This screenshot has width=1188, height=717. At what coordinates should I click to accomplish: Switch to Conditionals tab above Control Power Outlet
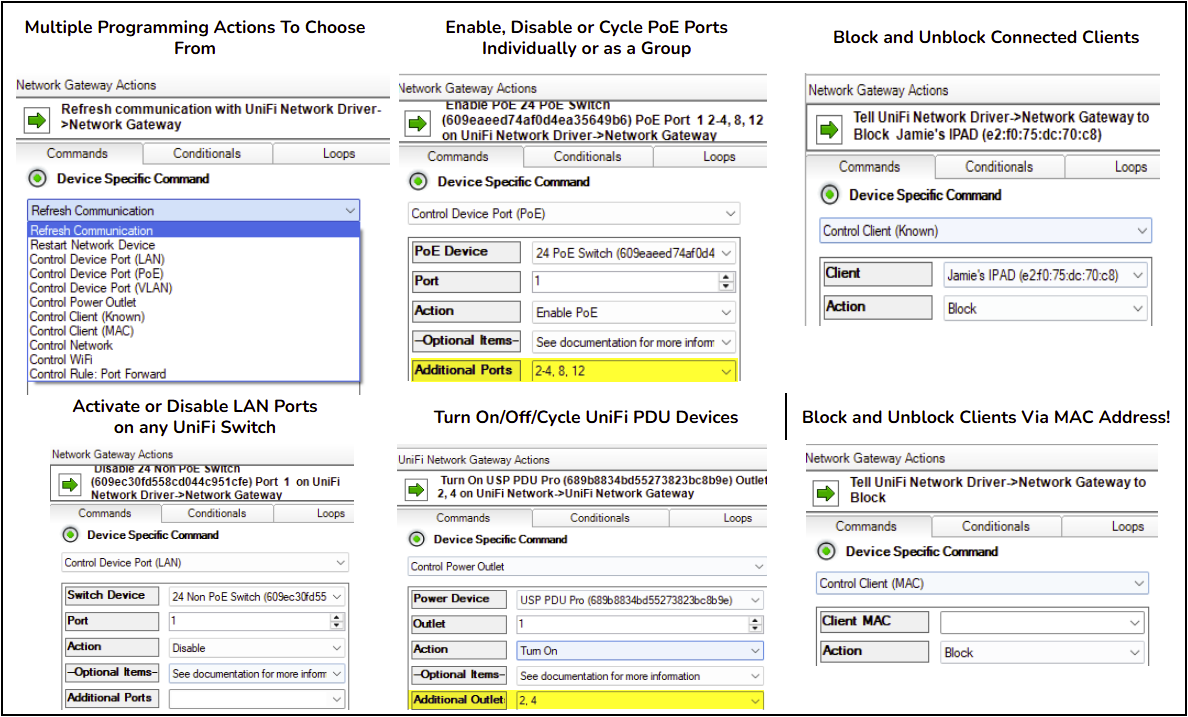point(600,518)
